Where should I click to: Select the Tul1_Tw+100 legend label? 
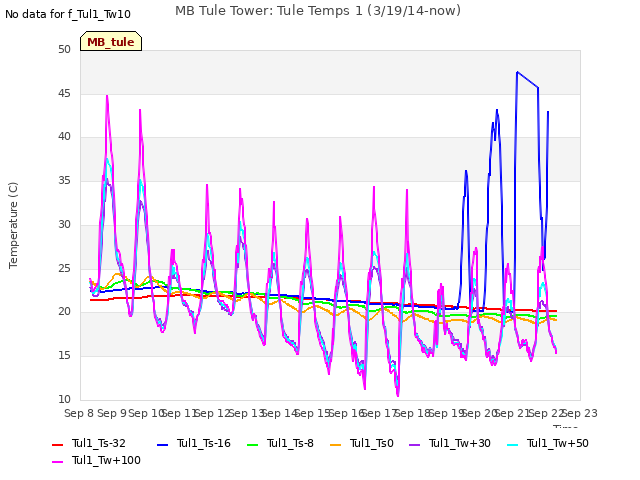coord(106,460)
